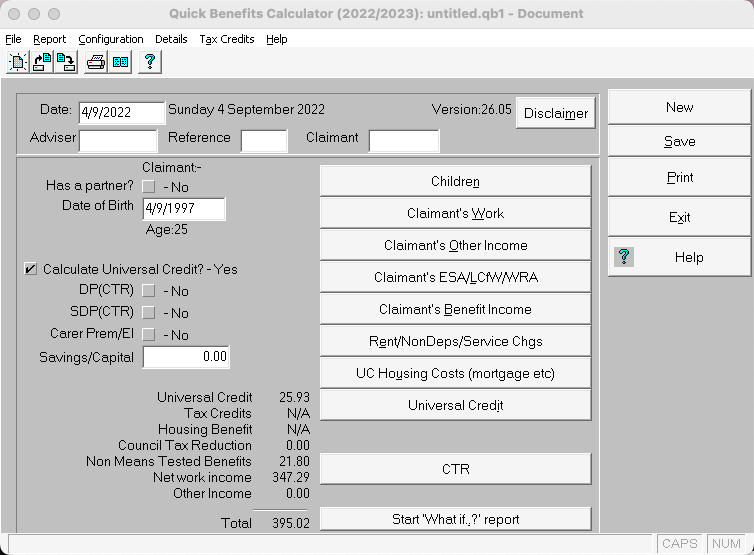Click the print preview toolbar icon
The height and width of the screenshot is (555, 754).
[x=120, y=62]
